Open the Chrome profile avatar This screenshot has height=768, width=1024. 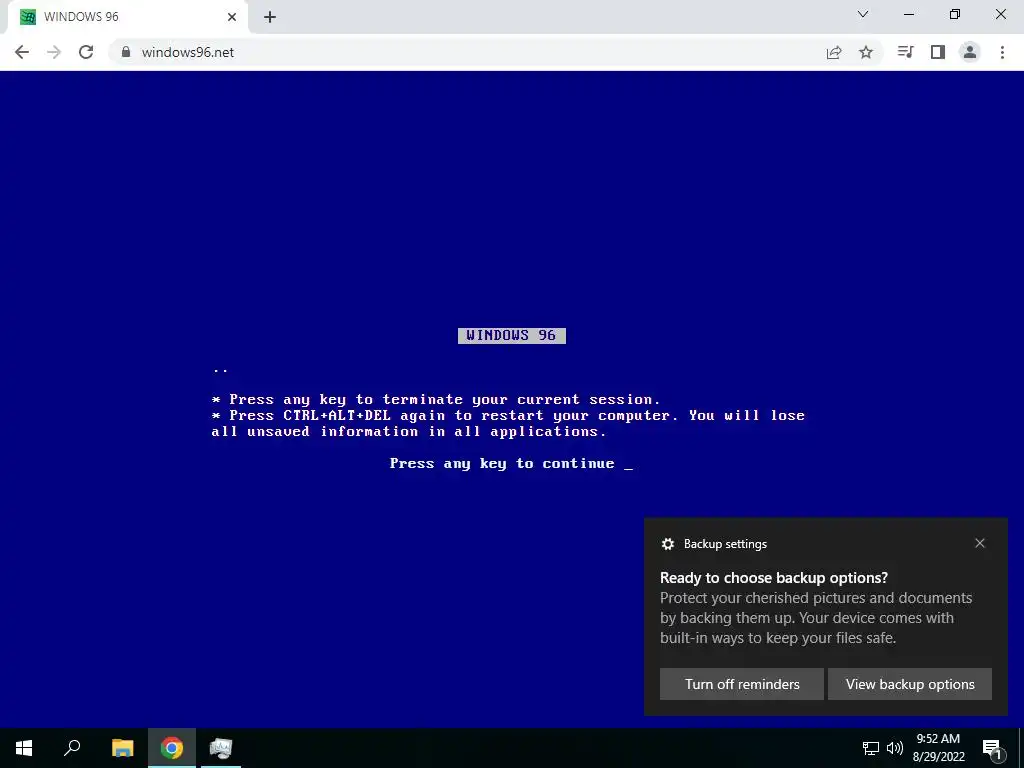(x=970, y=52)
